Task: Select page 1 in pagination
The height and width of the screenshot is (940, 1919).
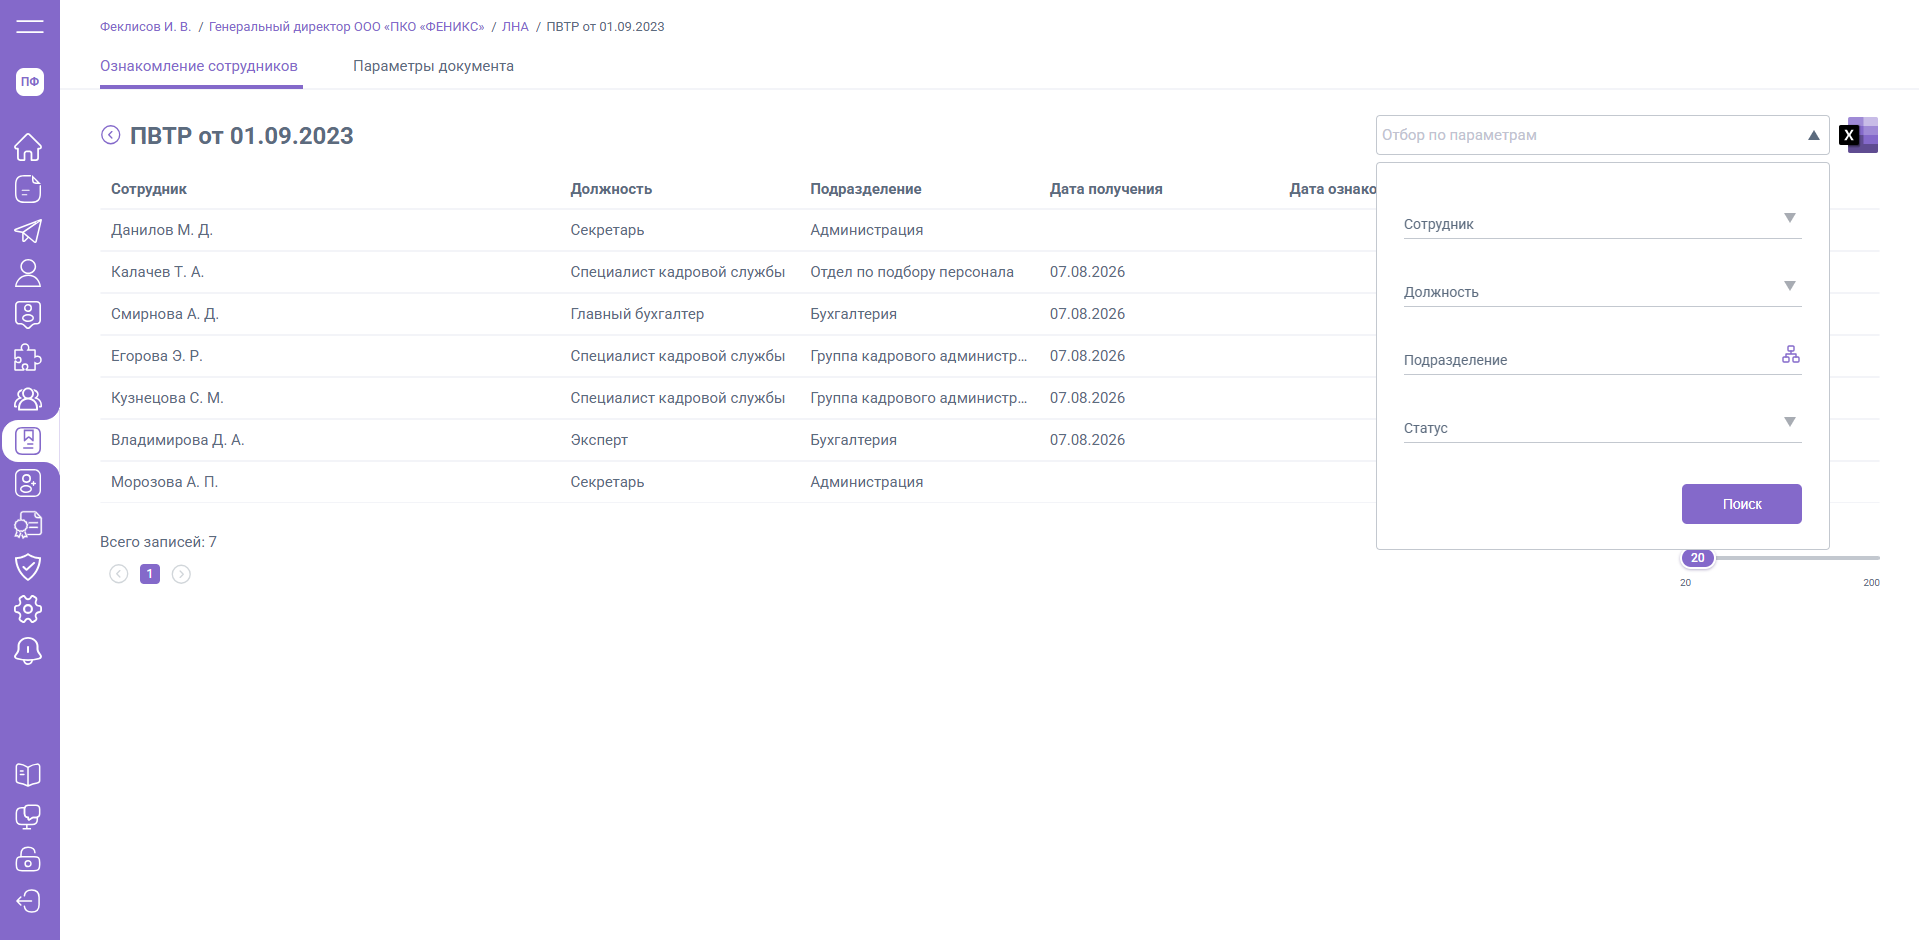Action: pyautogui.click(x=150, y=574)
